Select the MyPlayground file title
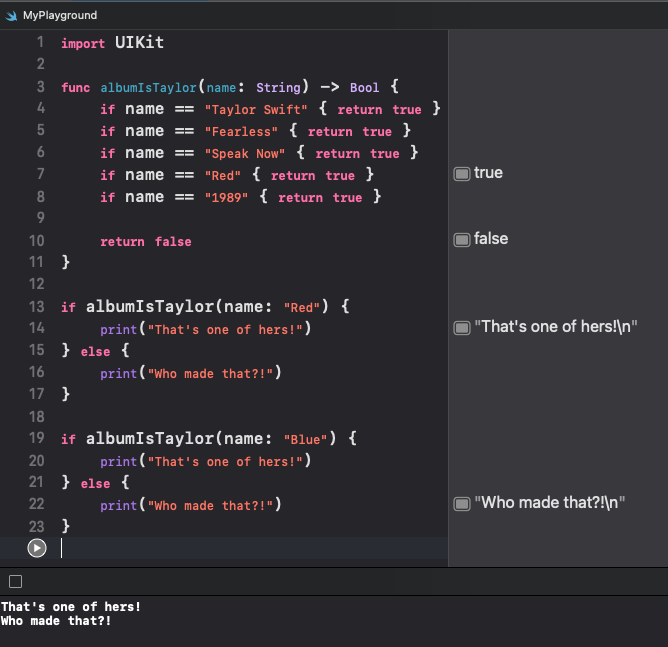Screen dimensions: 668x647 pyautogui.click(x=60, y=15)
